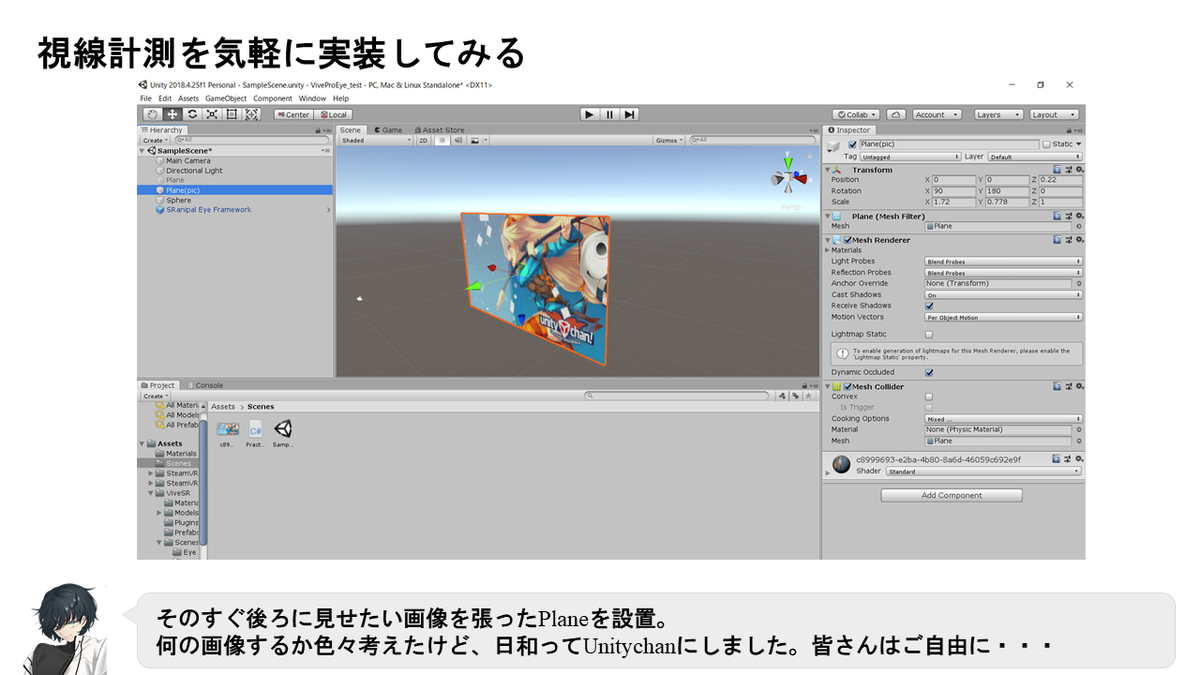Select the Rotate tool
The width and height of the screenshot is (1200, 675).
click(x=192, y=114)
